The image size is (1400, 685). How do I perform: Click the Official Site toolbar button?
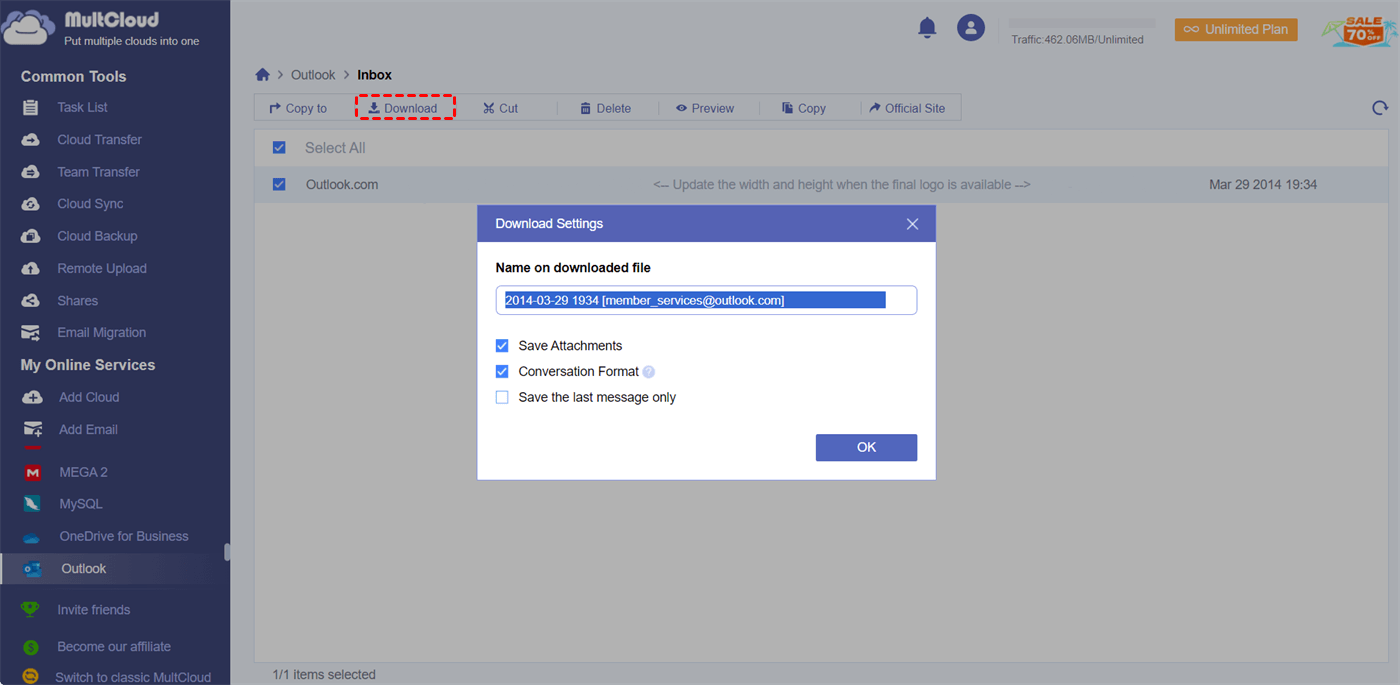tap(907, 108)
